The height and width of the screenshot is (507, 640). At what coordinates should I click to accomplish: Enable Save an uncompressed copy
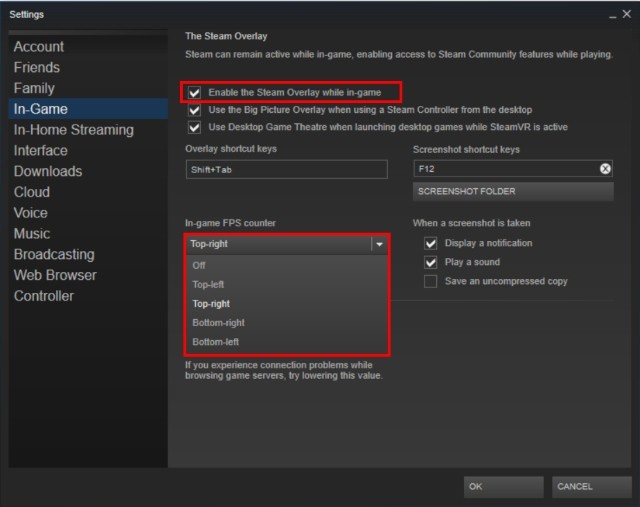coord(430,281)
